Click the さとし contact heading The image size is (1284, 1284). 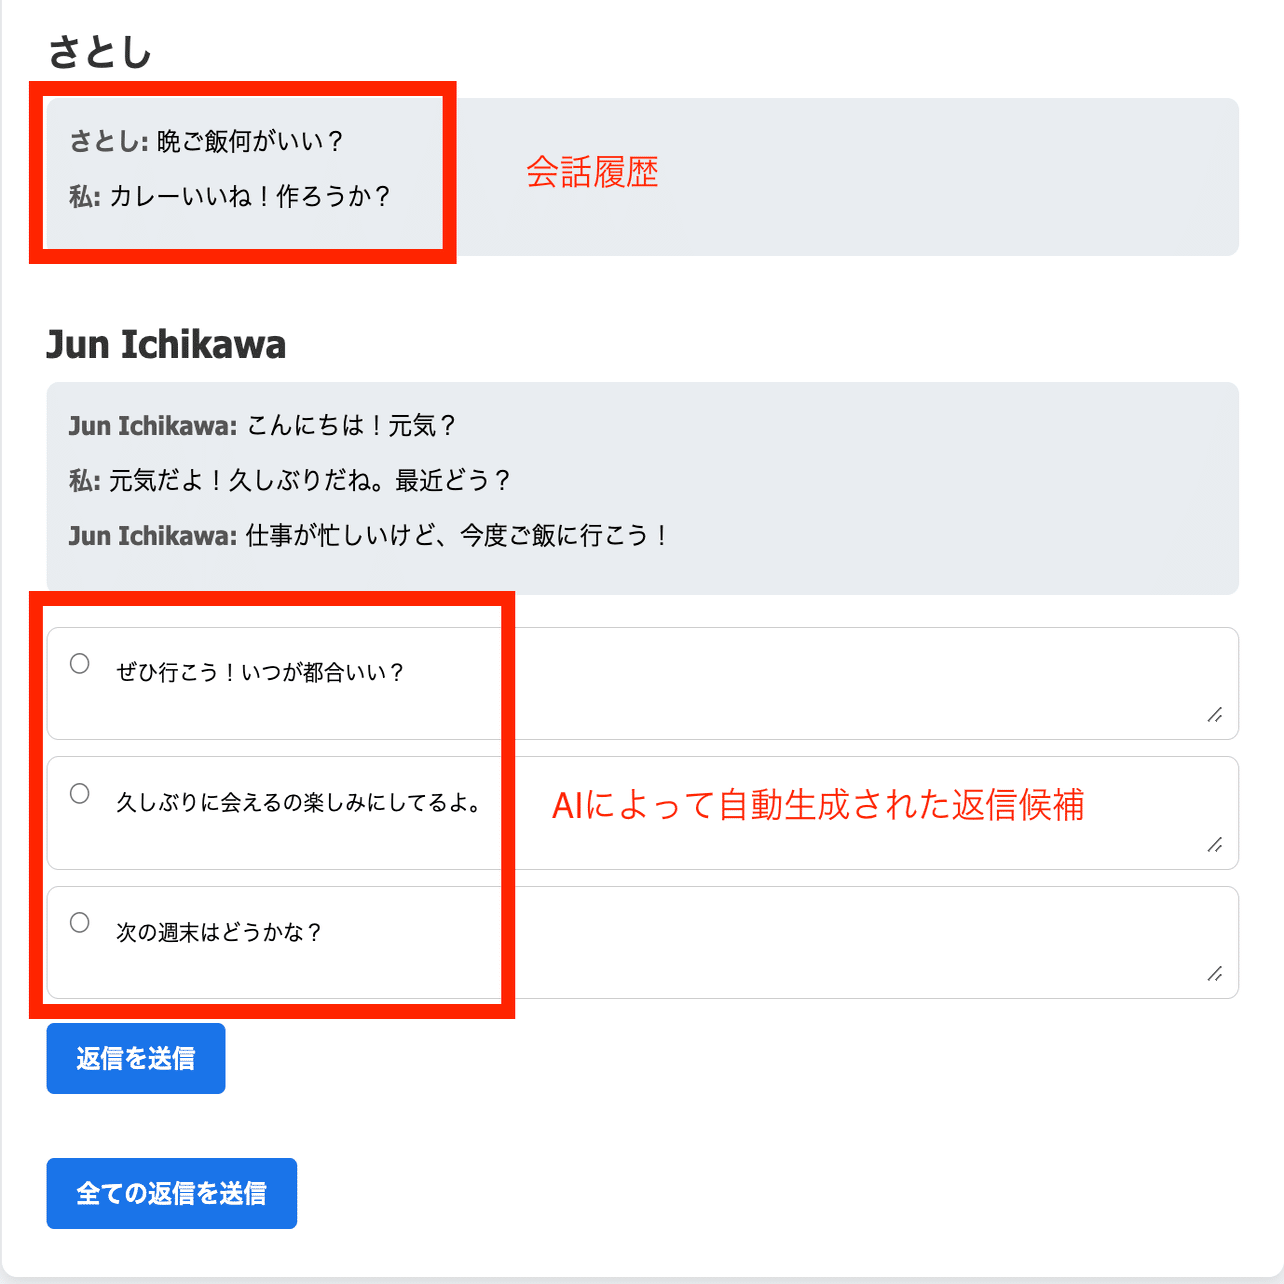click(103, 50)
